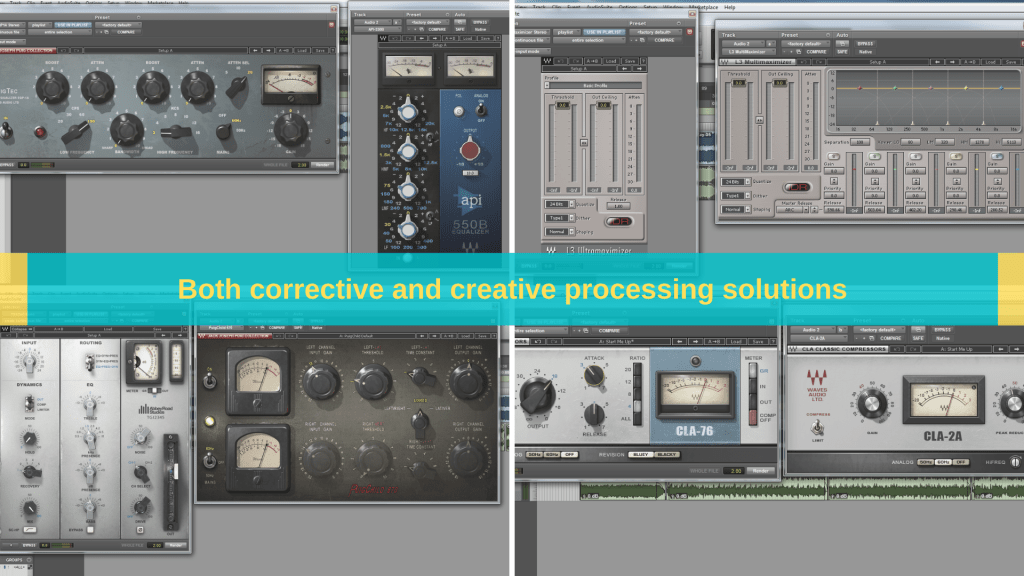1024x576 pixels.
Task: Toggle the BLUEY revision on CLA-76
Action: (x=640, y=455)
